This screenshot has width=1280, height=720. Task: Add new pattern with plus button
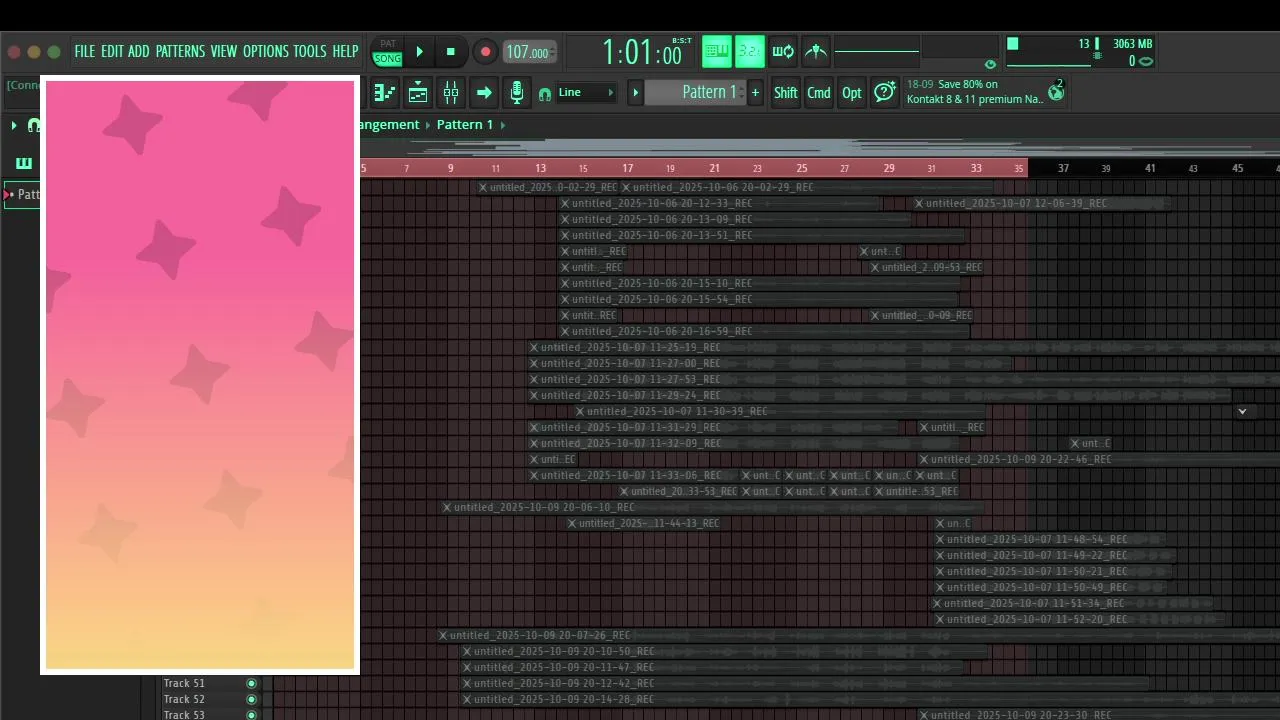click(755, 93)
